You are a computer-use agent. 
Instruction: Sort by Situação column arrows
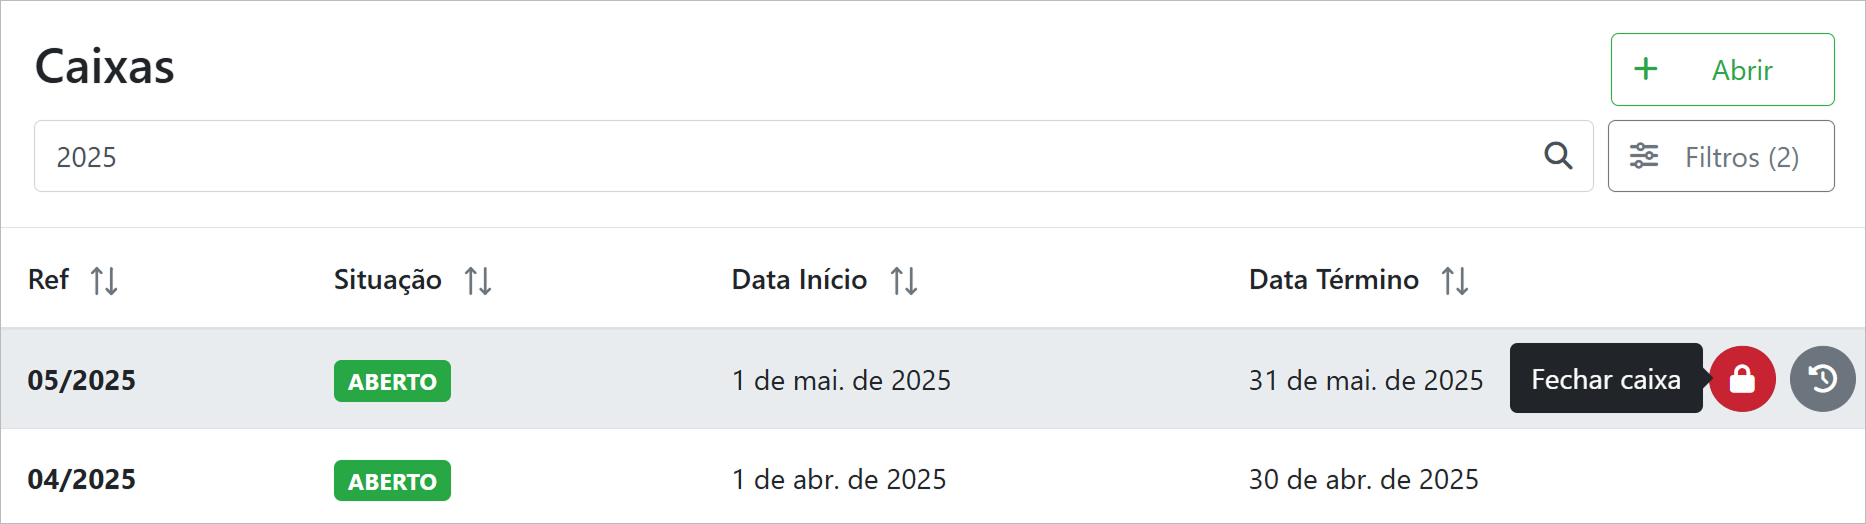(478, 281)
